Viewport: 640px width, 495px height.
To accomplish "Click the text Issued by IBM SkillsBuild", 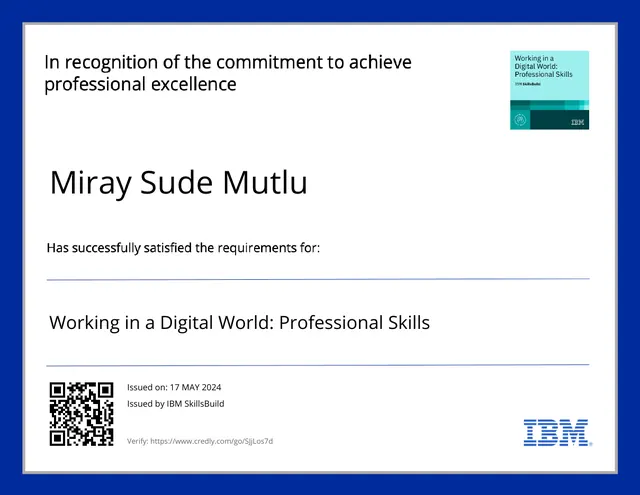I will 176,404.
